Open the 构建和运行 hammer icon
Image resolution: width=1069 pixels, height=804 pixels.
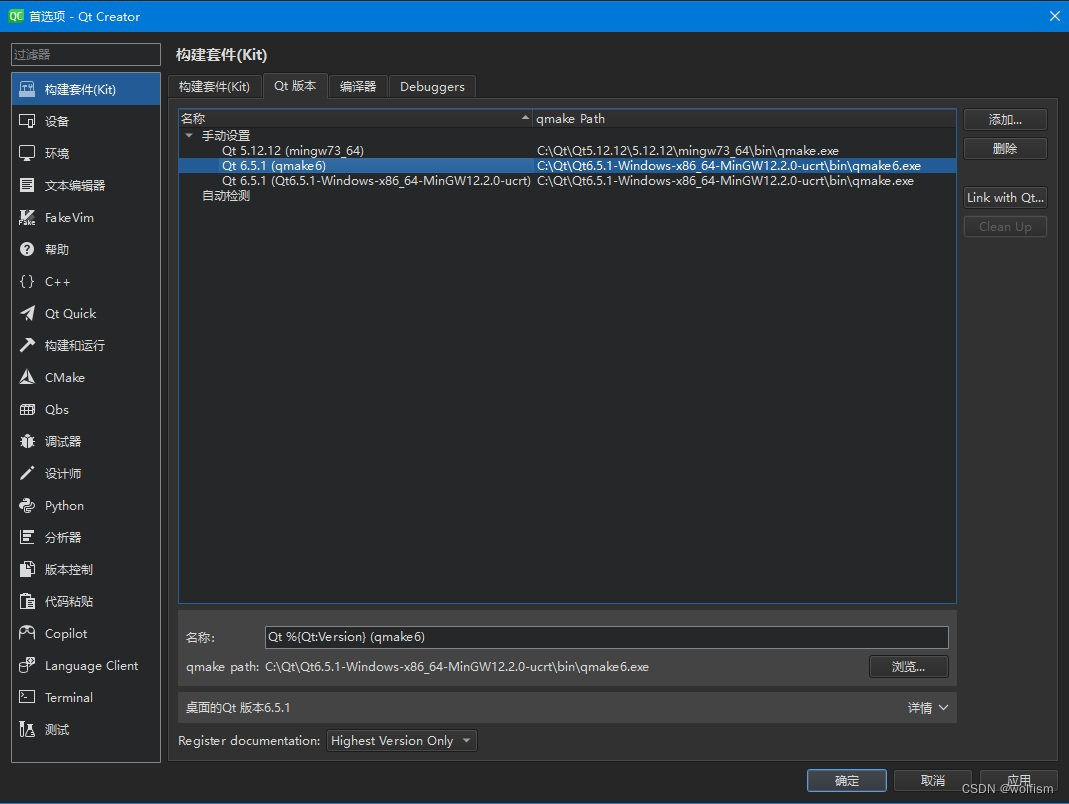pyautogui.click(x=27, y=346)
